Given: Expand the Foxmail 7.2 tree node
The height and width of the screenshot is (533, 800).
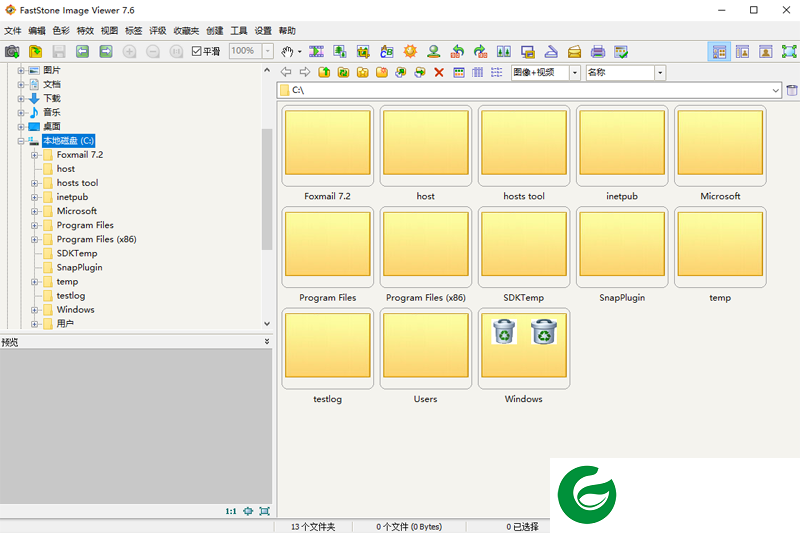Looking at the screenshot, I should (x=34, y=155).
